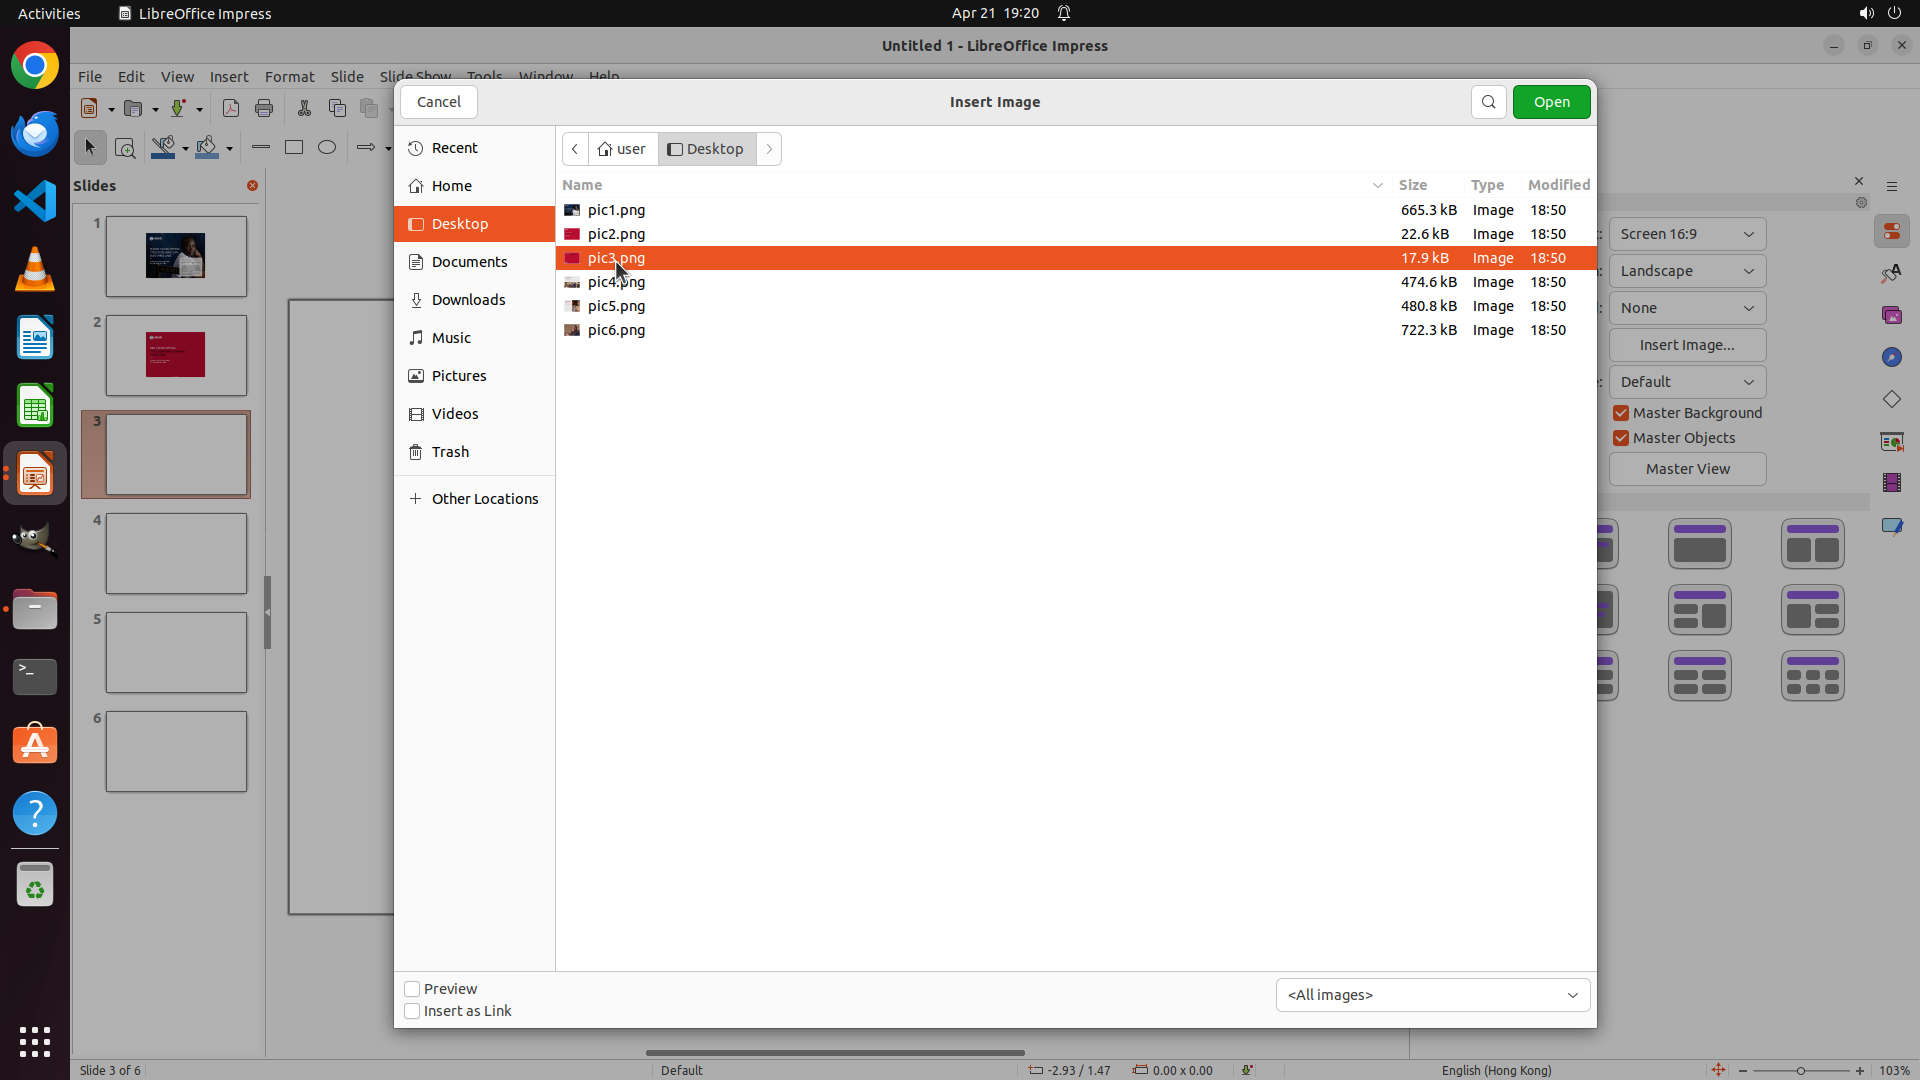Enable the Preview checkbox
The width and height of the screenshot is (1920, 1080).
(x=412, y=989)
